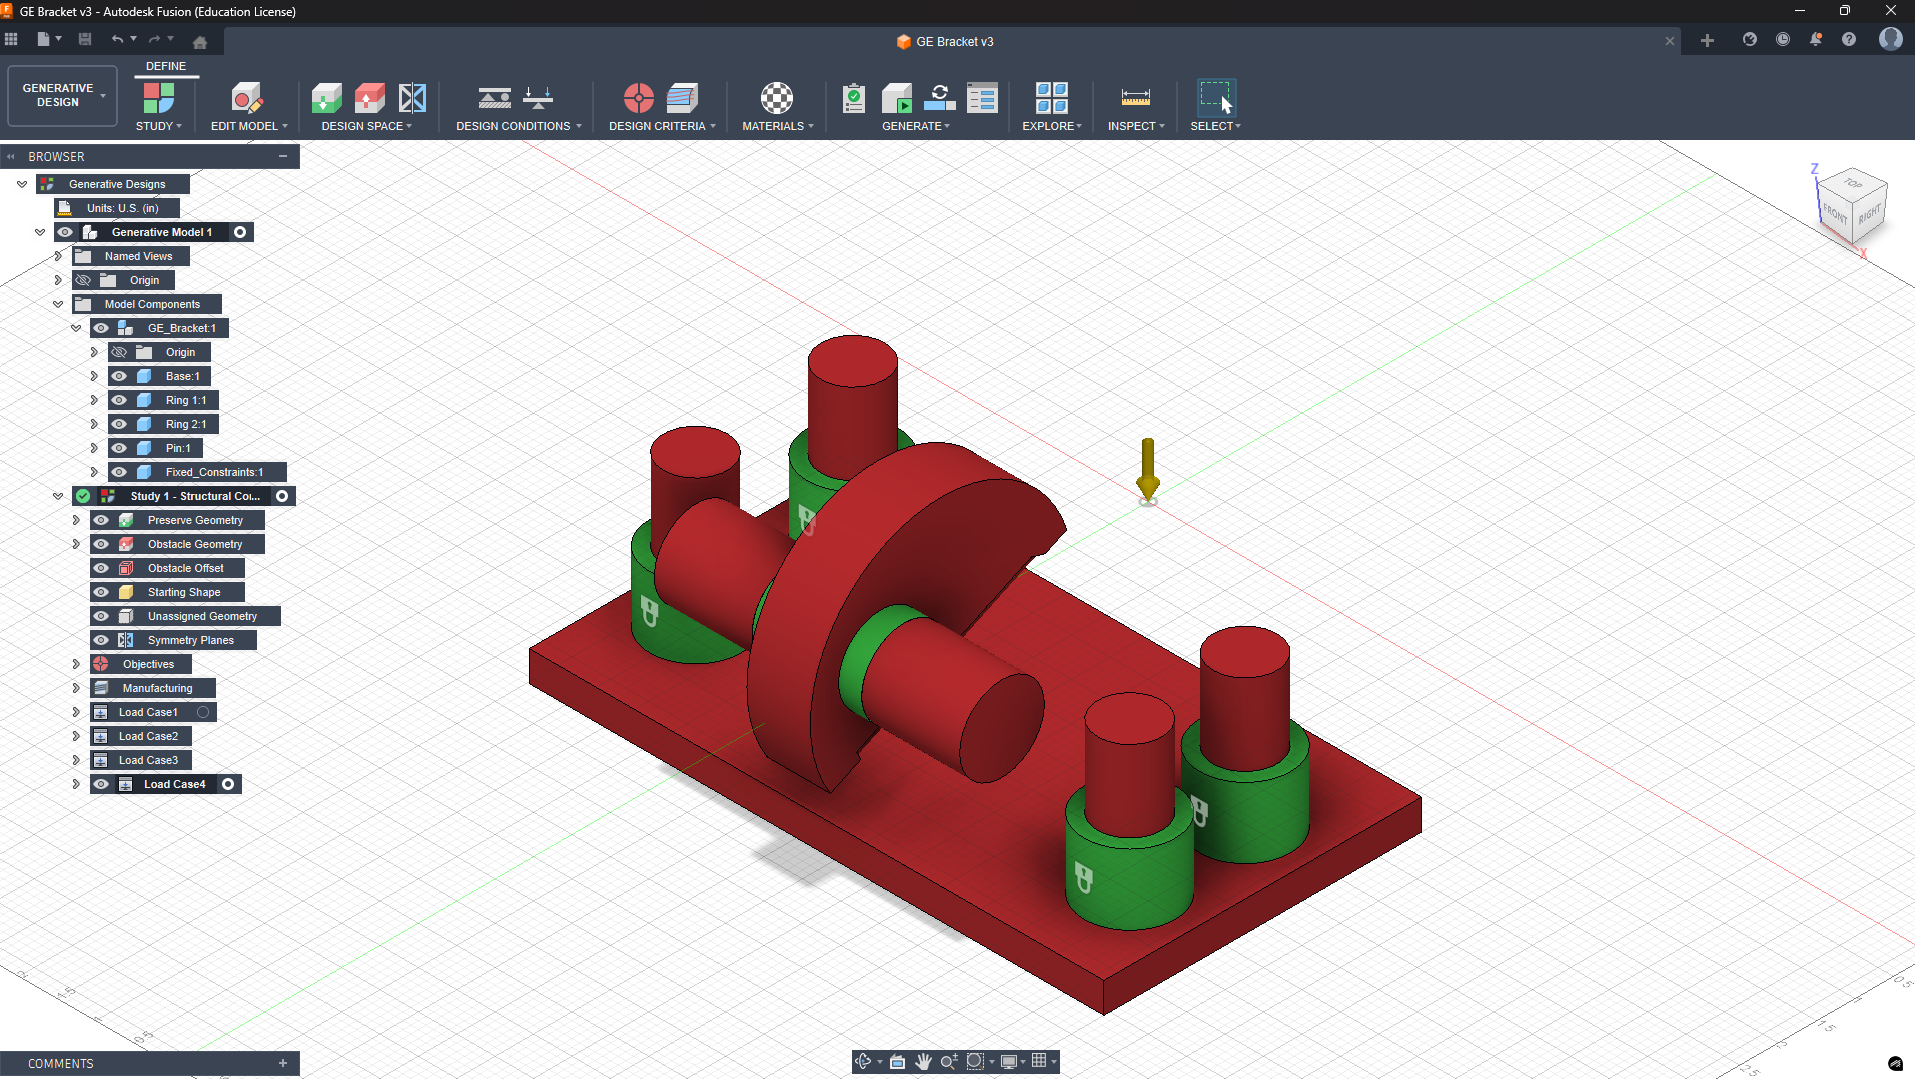Image resolution: width=1915 pixels, height=1079 pixels.
Task: Hide the Pin:1 component
Action: click(119, 448)
